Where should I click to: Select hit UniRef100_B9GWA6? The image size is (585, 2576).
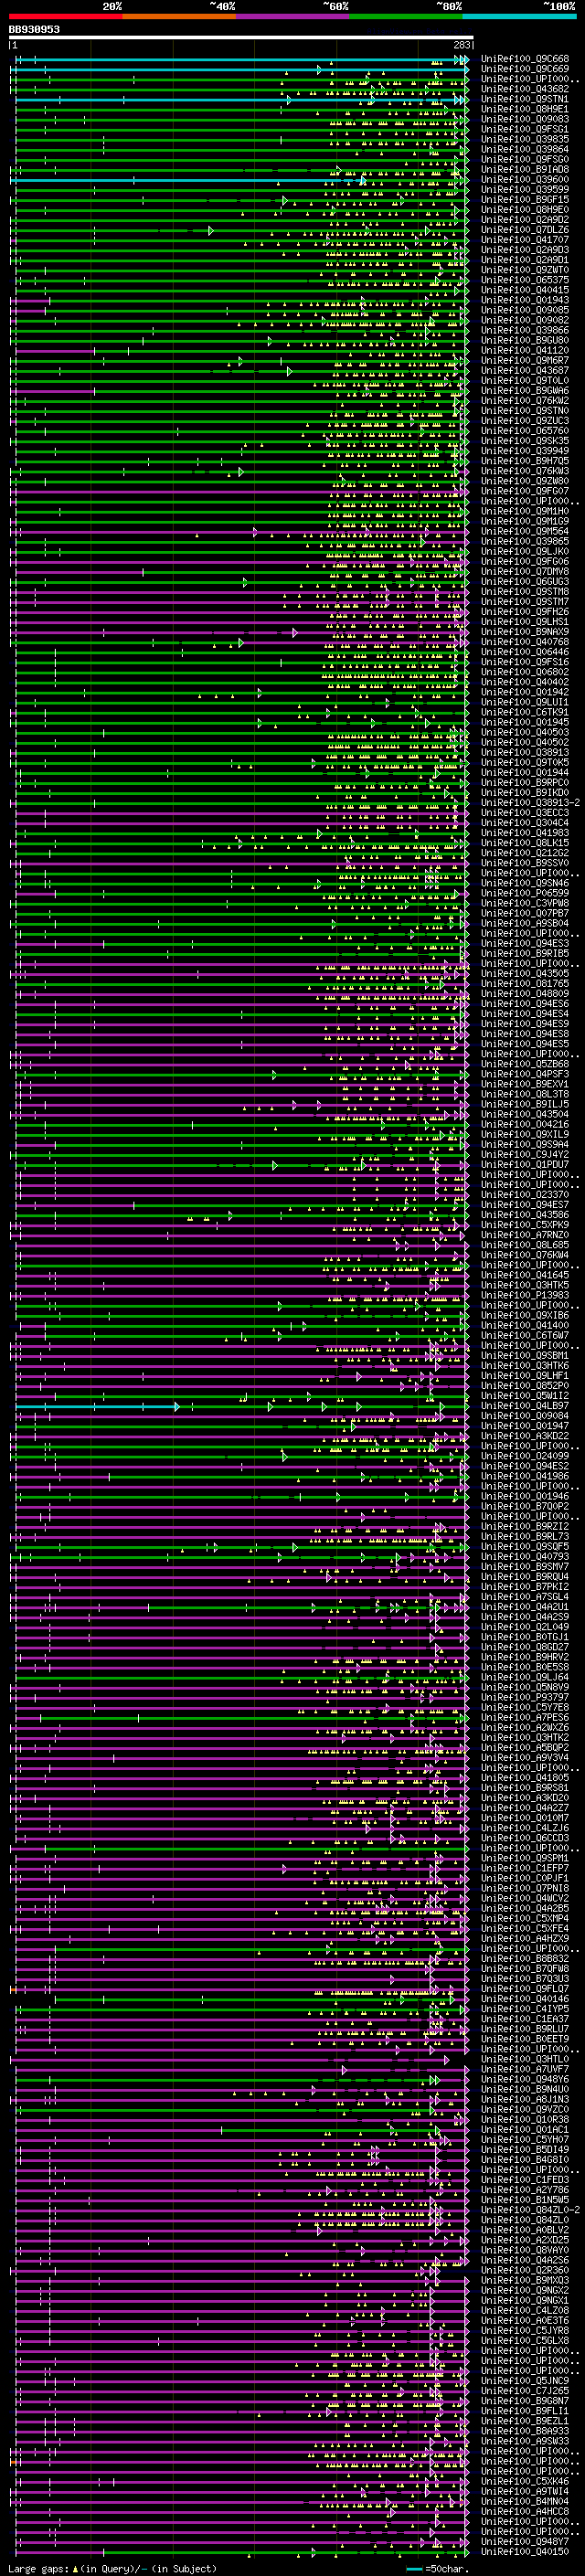coord(525,391)
